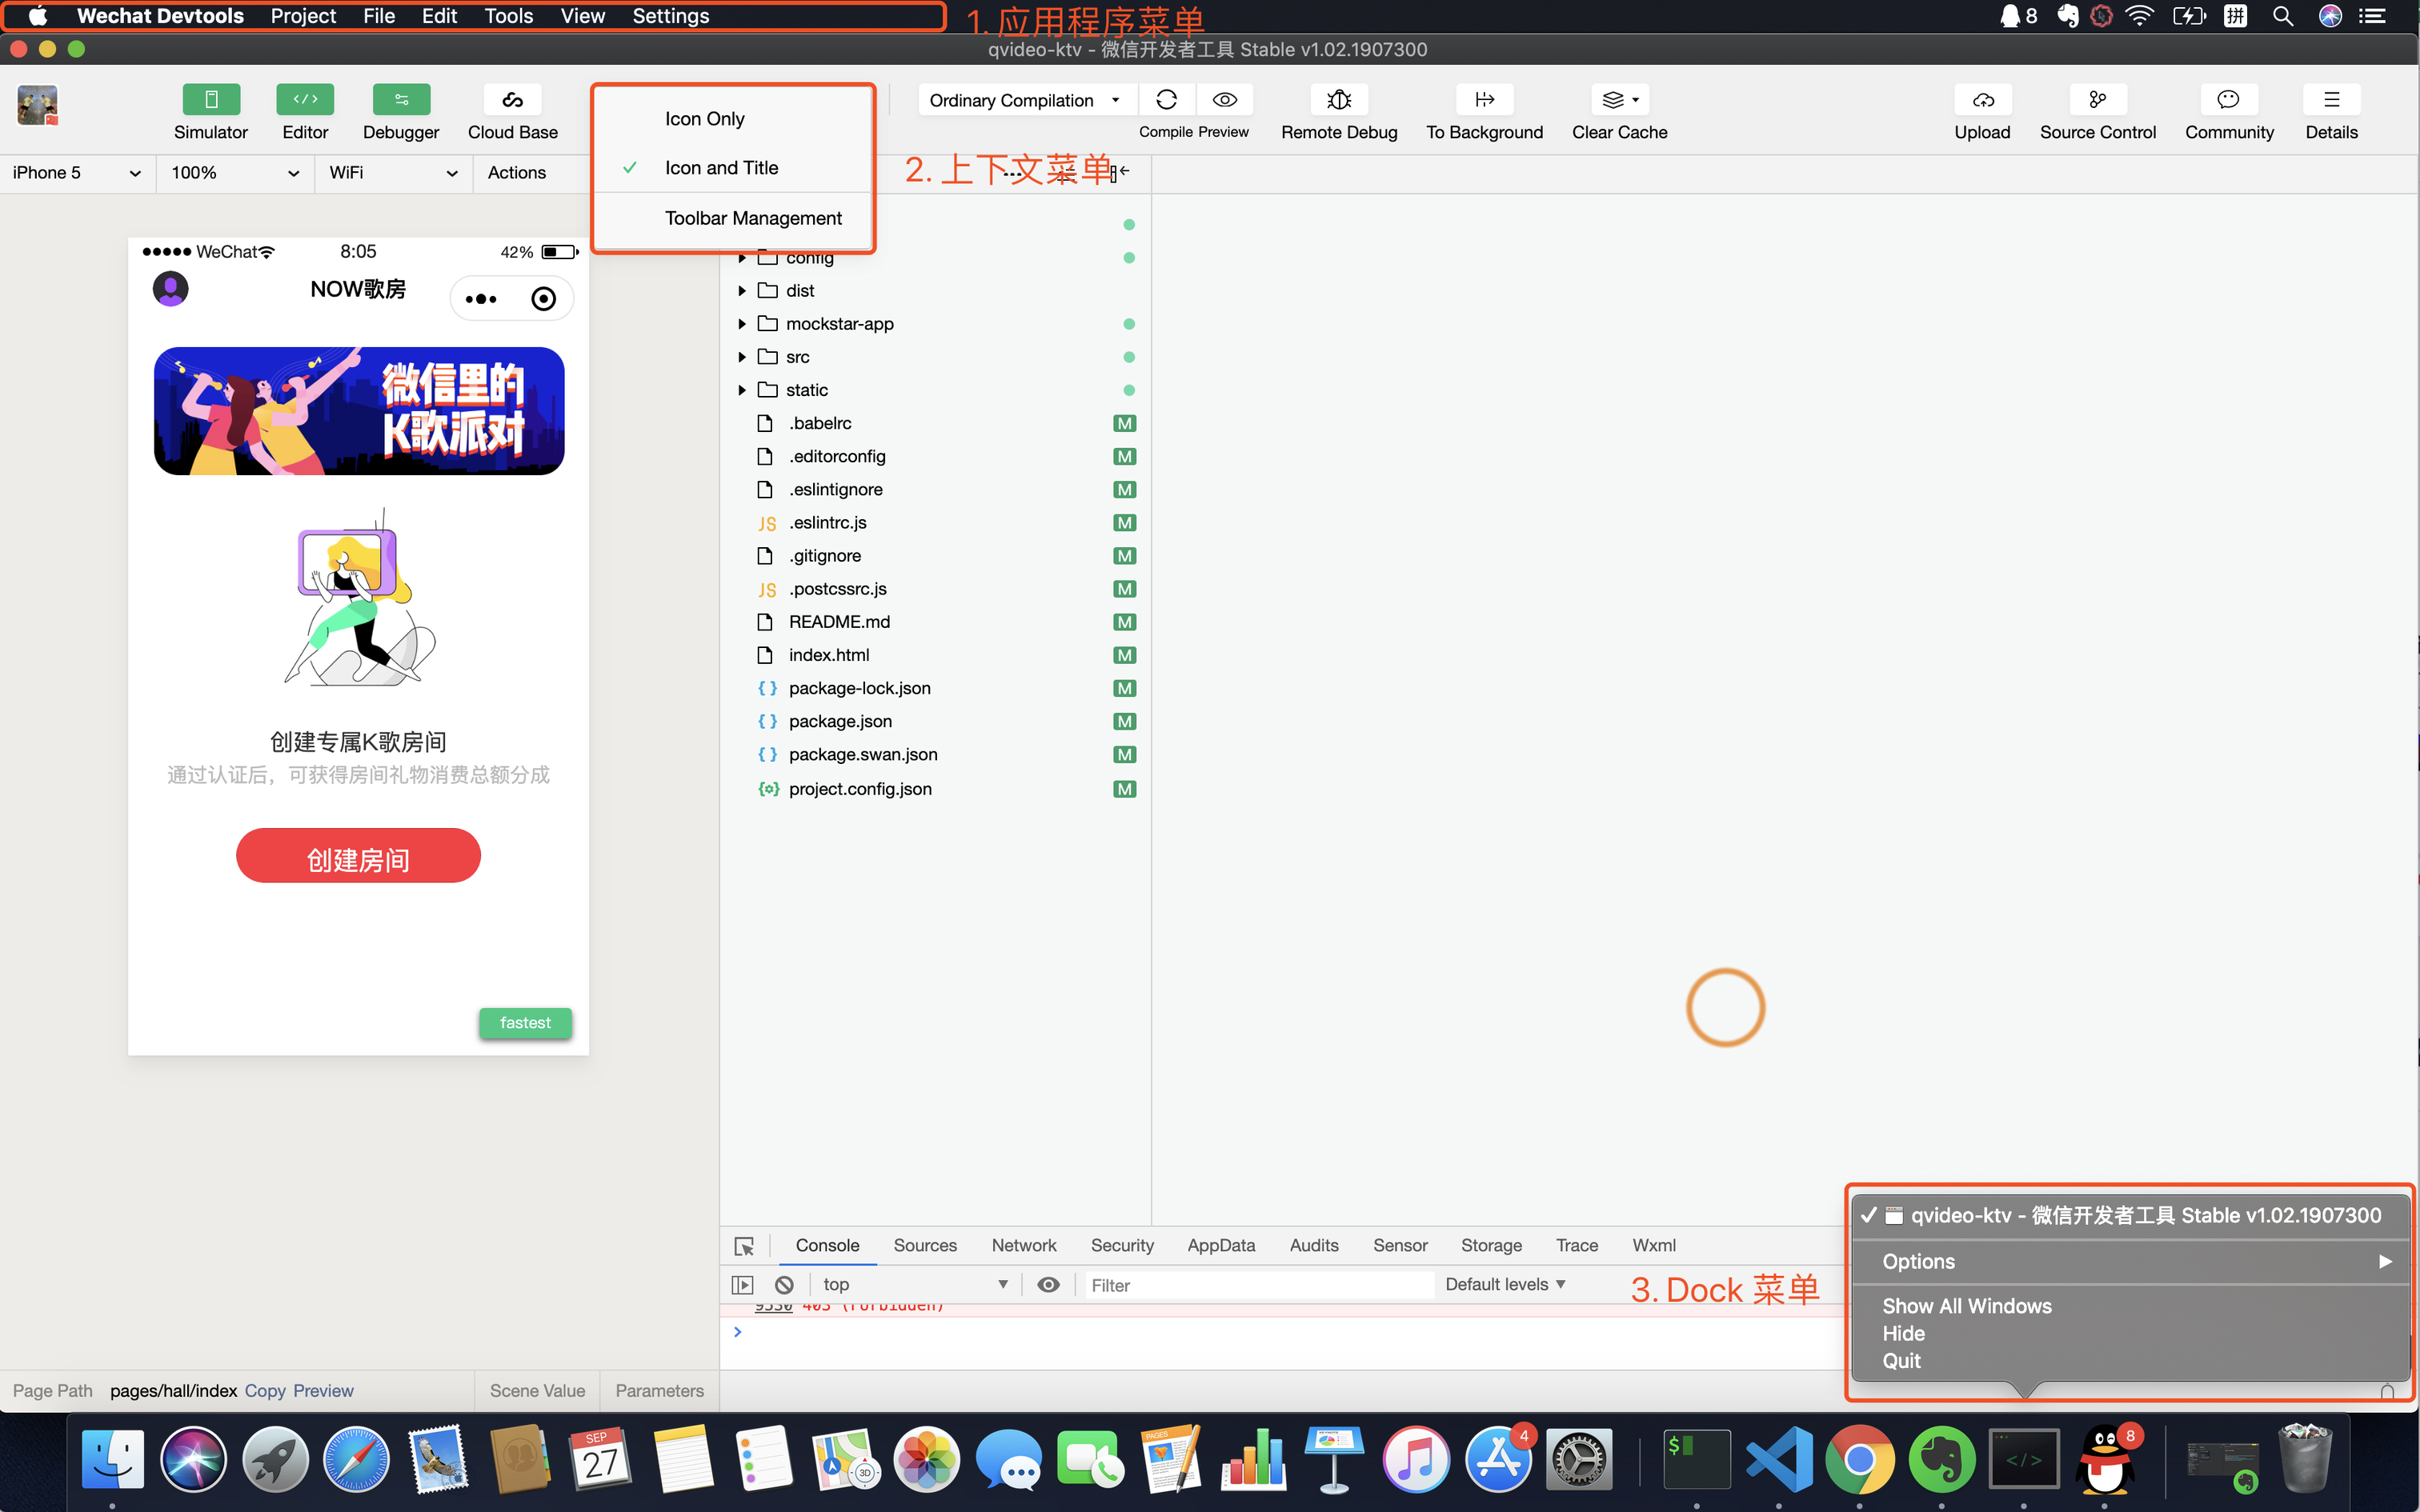Open Cloud Base from the toolbar
The height and width of the screenshot is (1512, 2420).
pyautogui.click(x=512, y=100)
